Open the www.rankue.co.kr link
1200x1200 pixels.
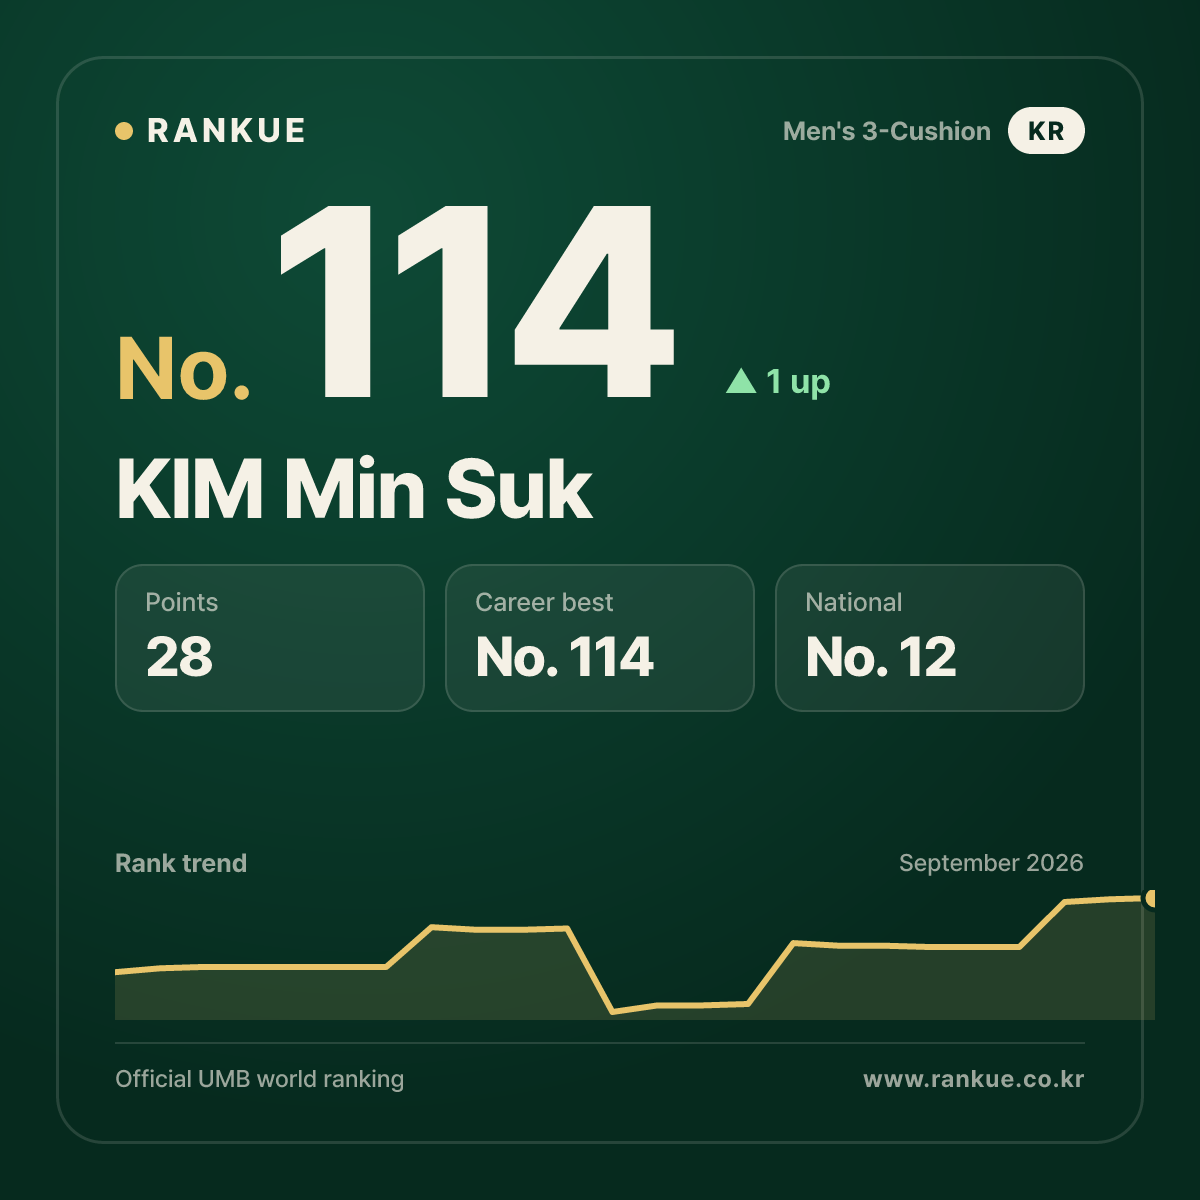point(974,1079)
